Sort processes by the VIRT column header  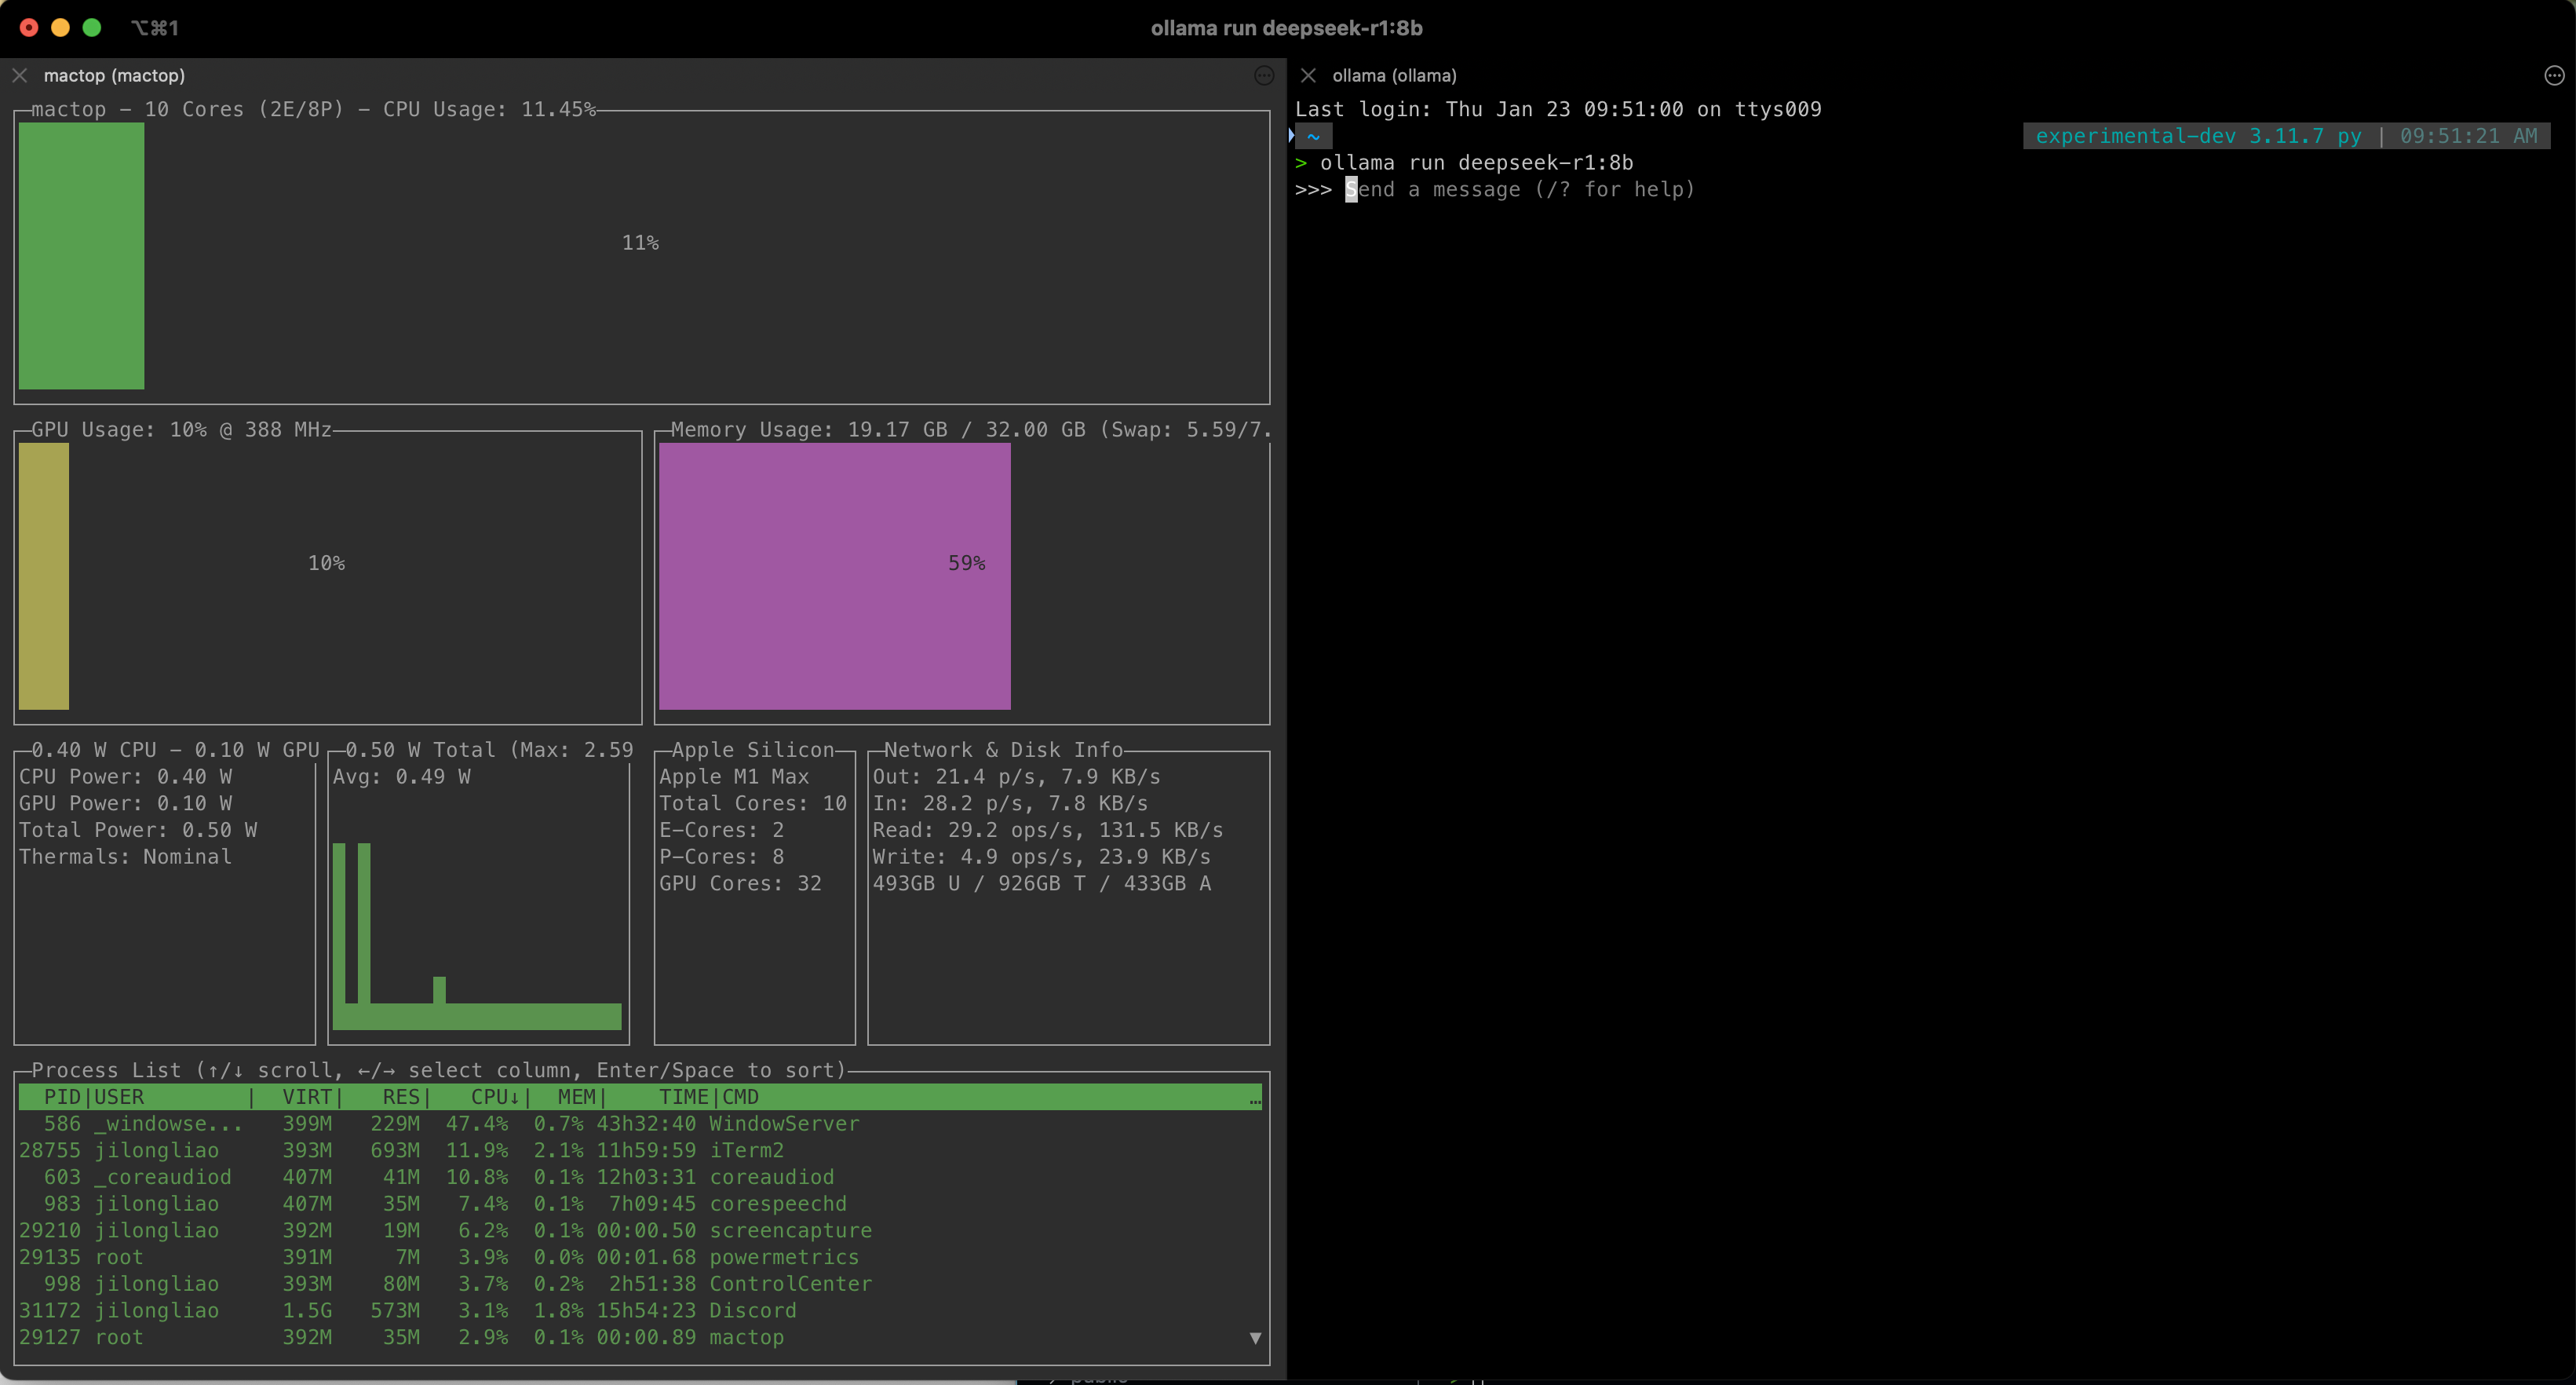[307, 1097]
